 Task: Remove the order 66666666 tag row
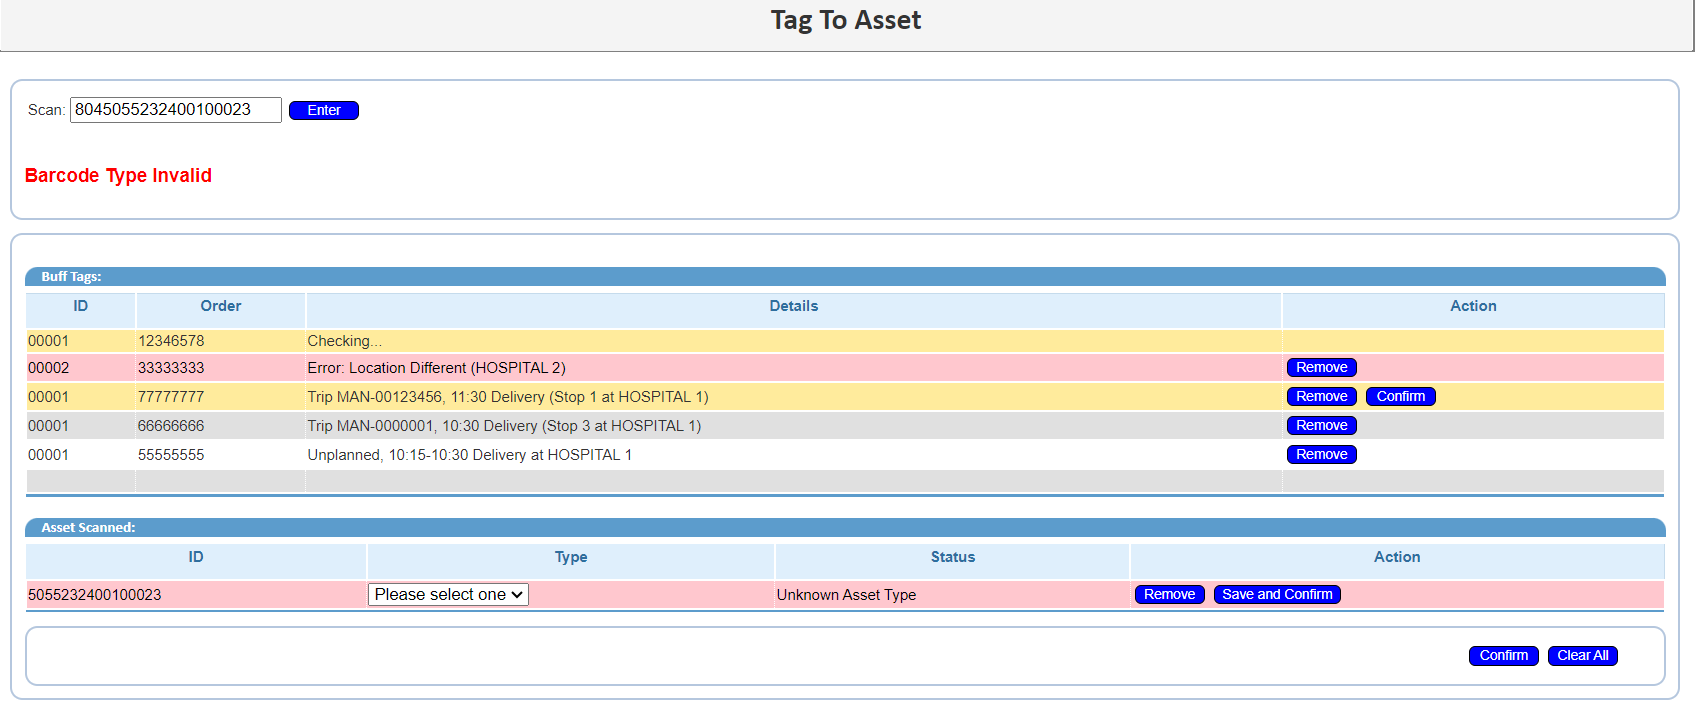pos(1321,425)
